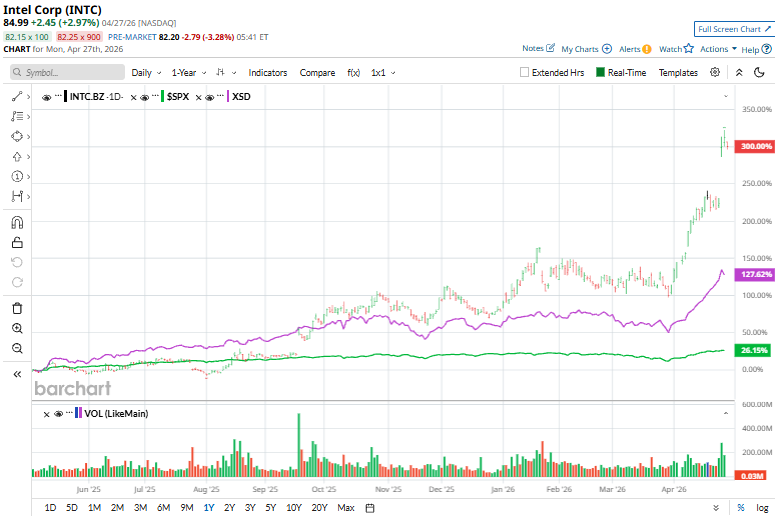Select the trend line drawing tool
Screen dimensions: 775x517
[16, 96]
